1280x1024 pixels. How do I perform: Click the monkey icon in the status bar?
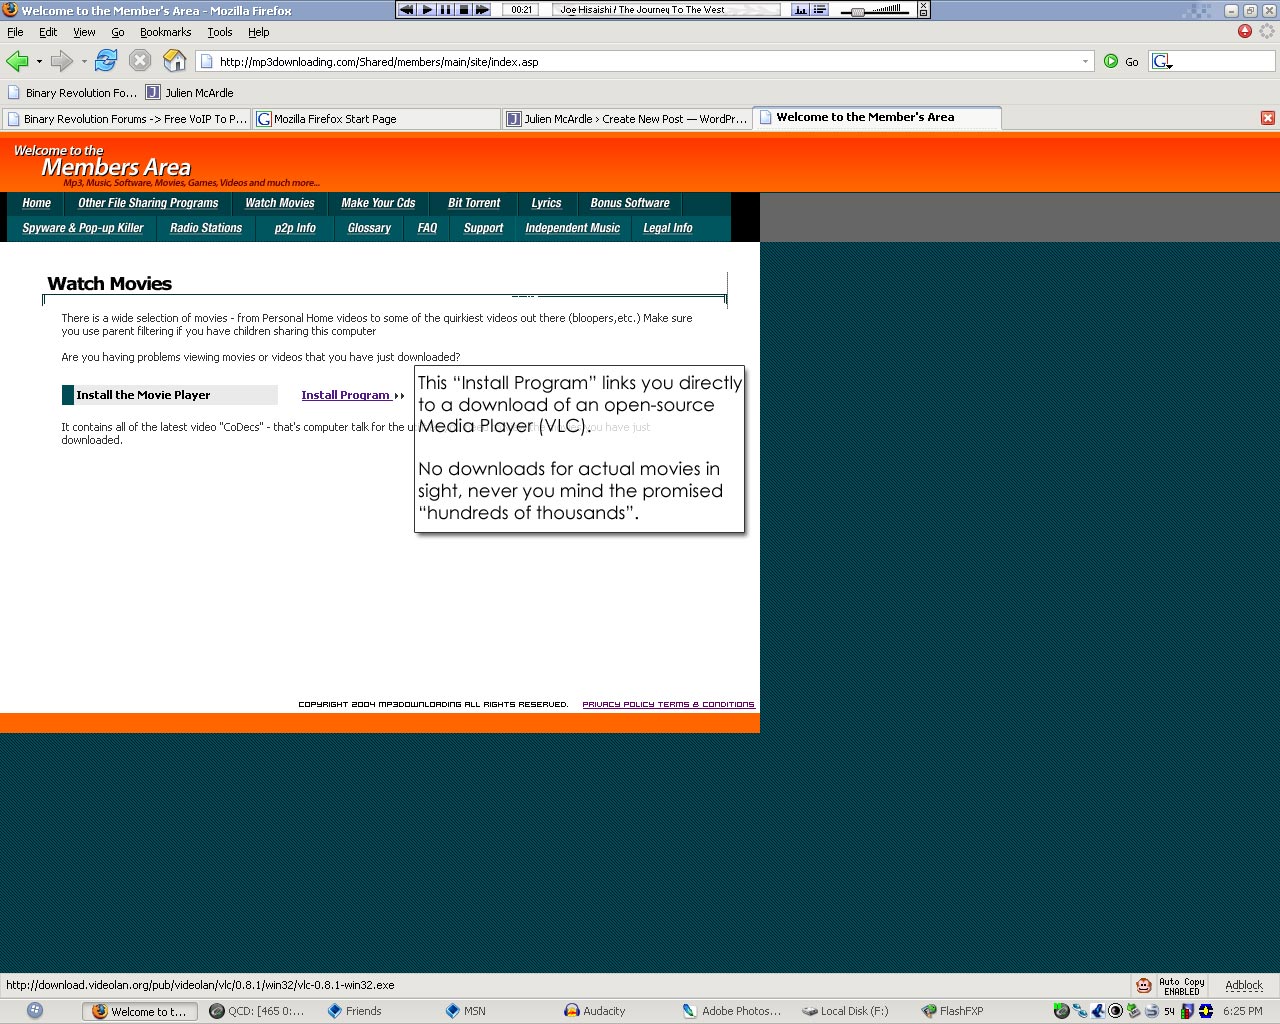tap(1143, 985)
